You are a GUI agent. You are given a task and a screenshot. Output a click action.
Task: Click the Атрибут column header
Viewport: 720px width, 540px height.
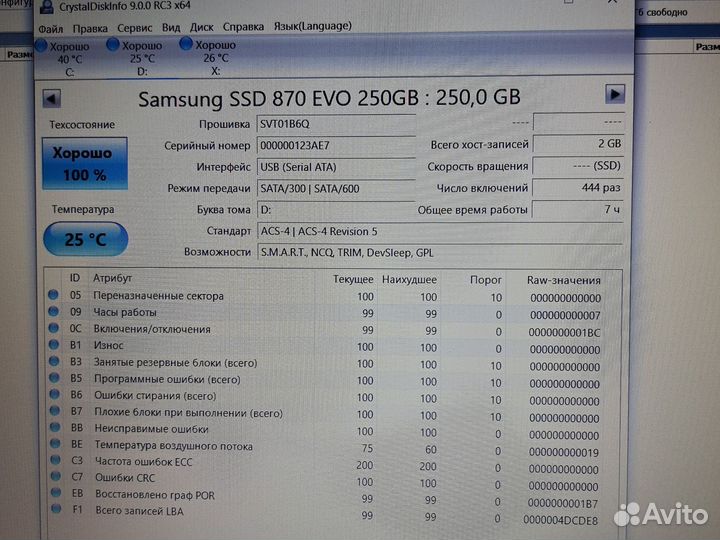pyautogui.click(x=112, y=278)
